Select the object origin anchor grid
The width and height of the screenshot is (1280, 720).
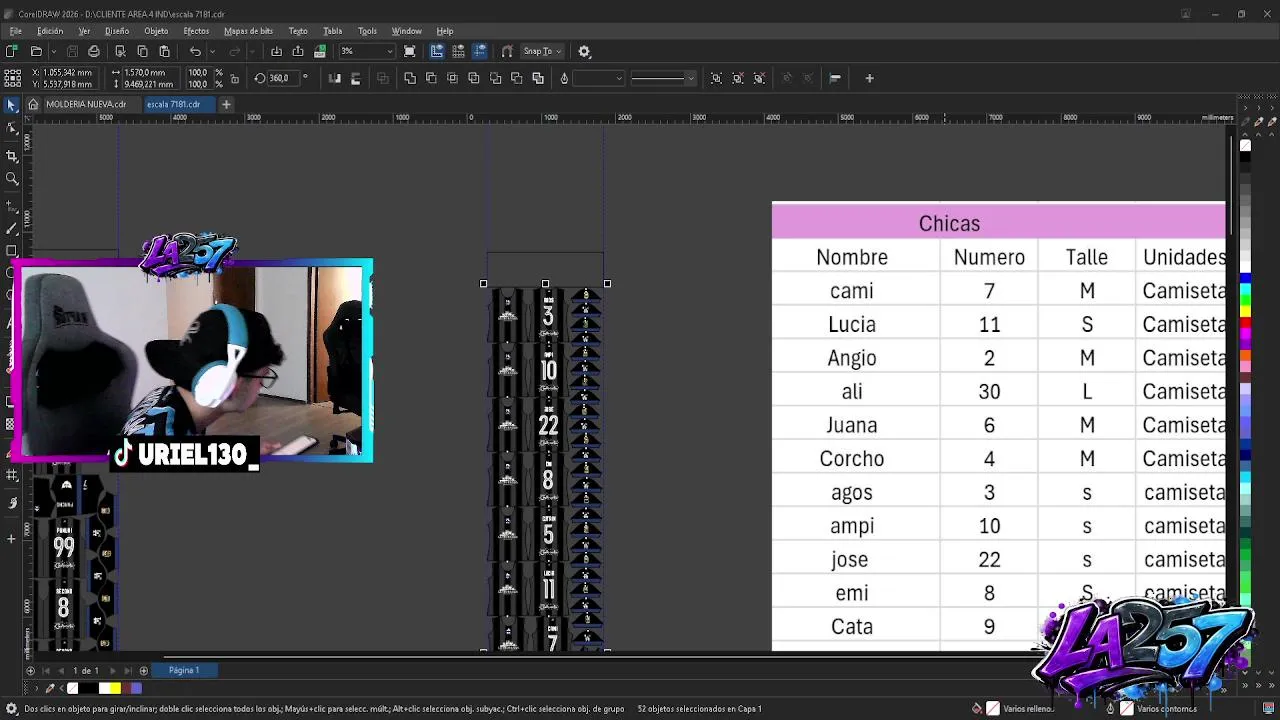(12, 78)
